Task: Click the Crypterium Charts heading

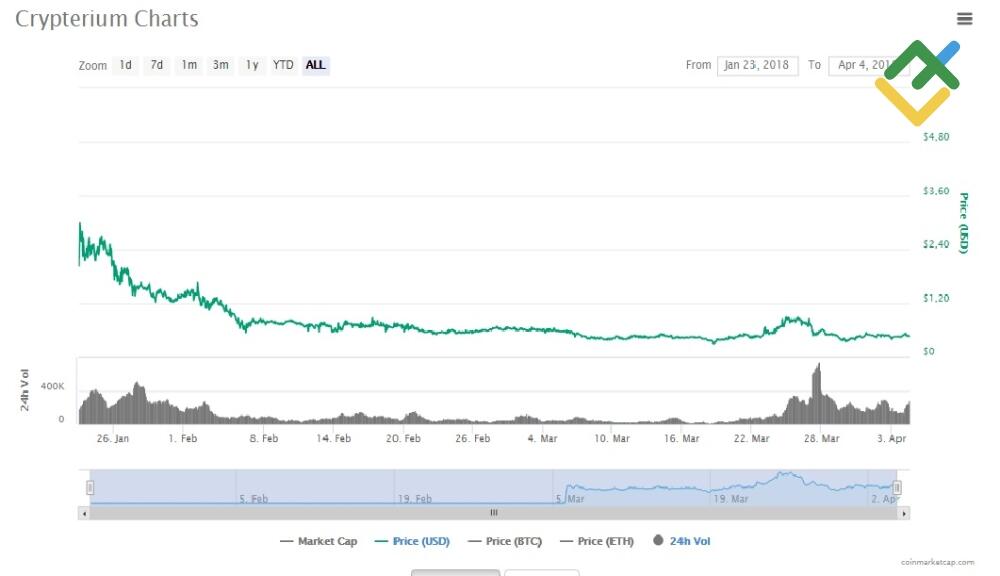Action: (107, 19)
